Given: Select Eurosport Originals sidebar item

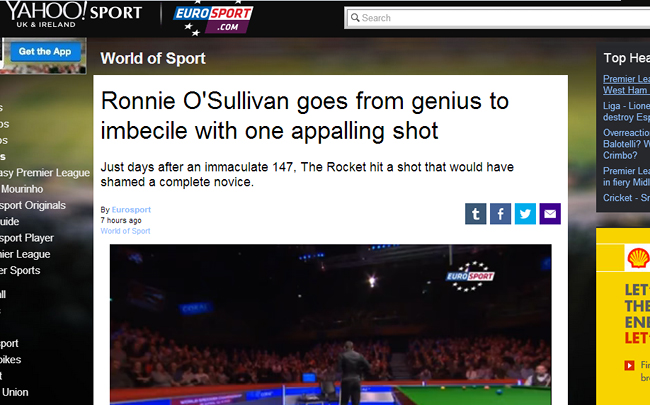Looking at the screenshot, I should coord(32,205).
